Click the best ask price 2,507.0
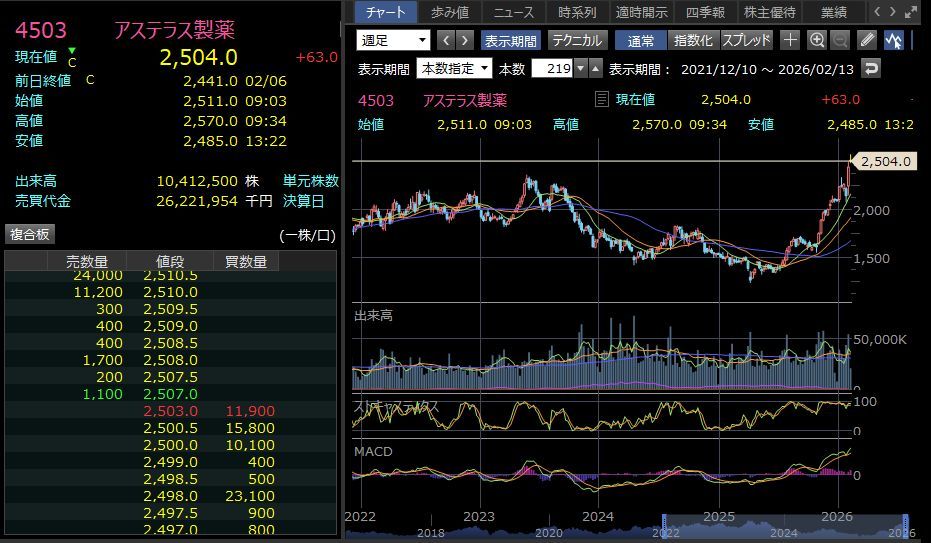931x543 pixels. tap(170, 394)
